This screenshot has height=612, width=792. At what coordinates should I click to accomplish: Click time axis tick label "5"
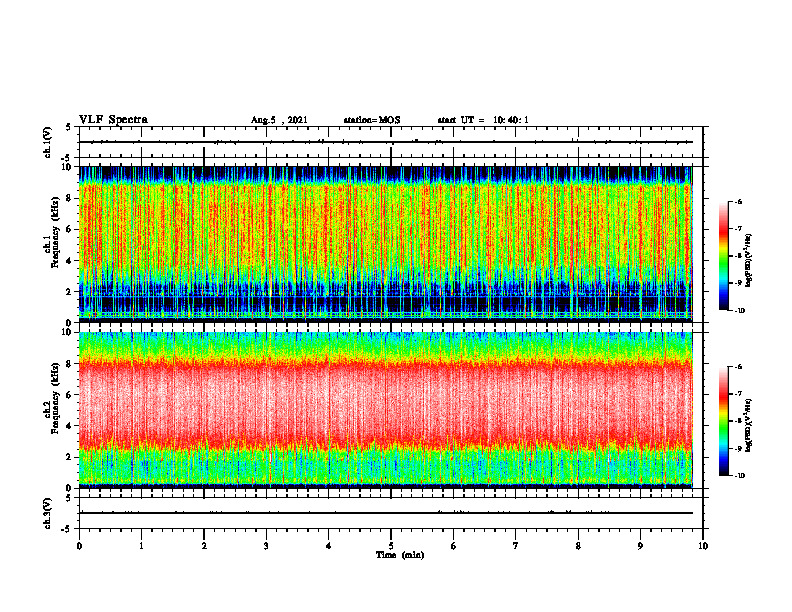(391, 546)
